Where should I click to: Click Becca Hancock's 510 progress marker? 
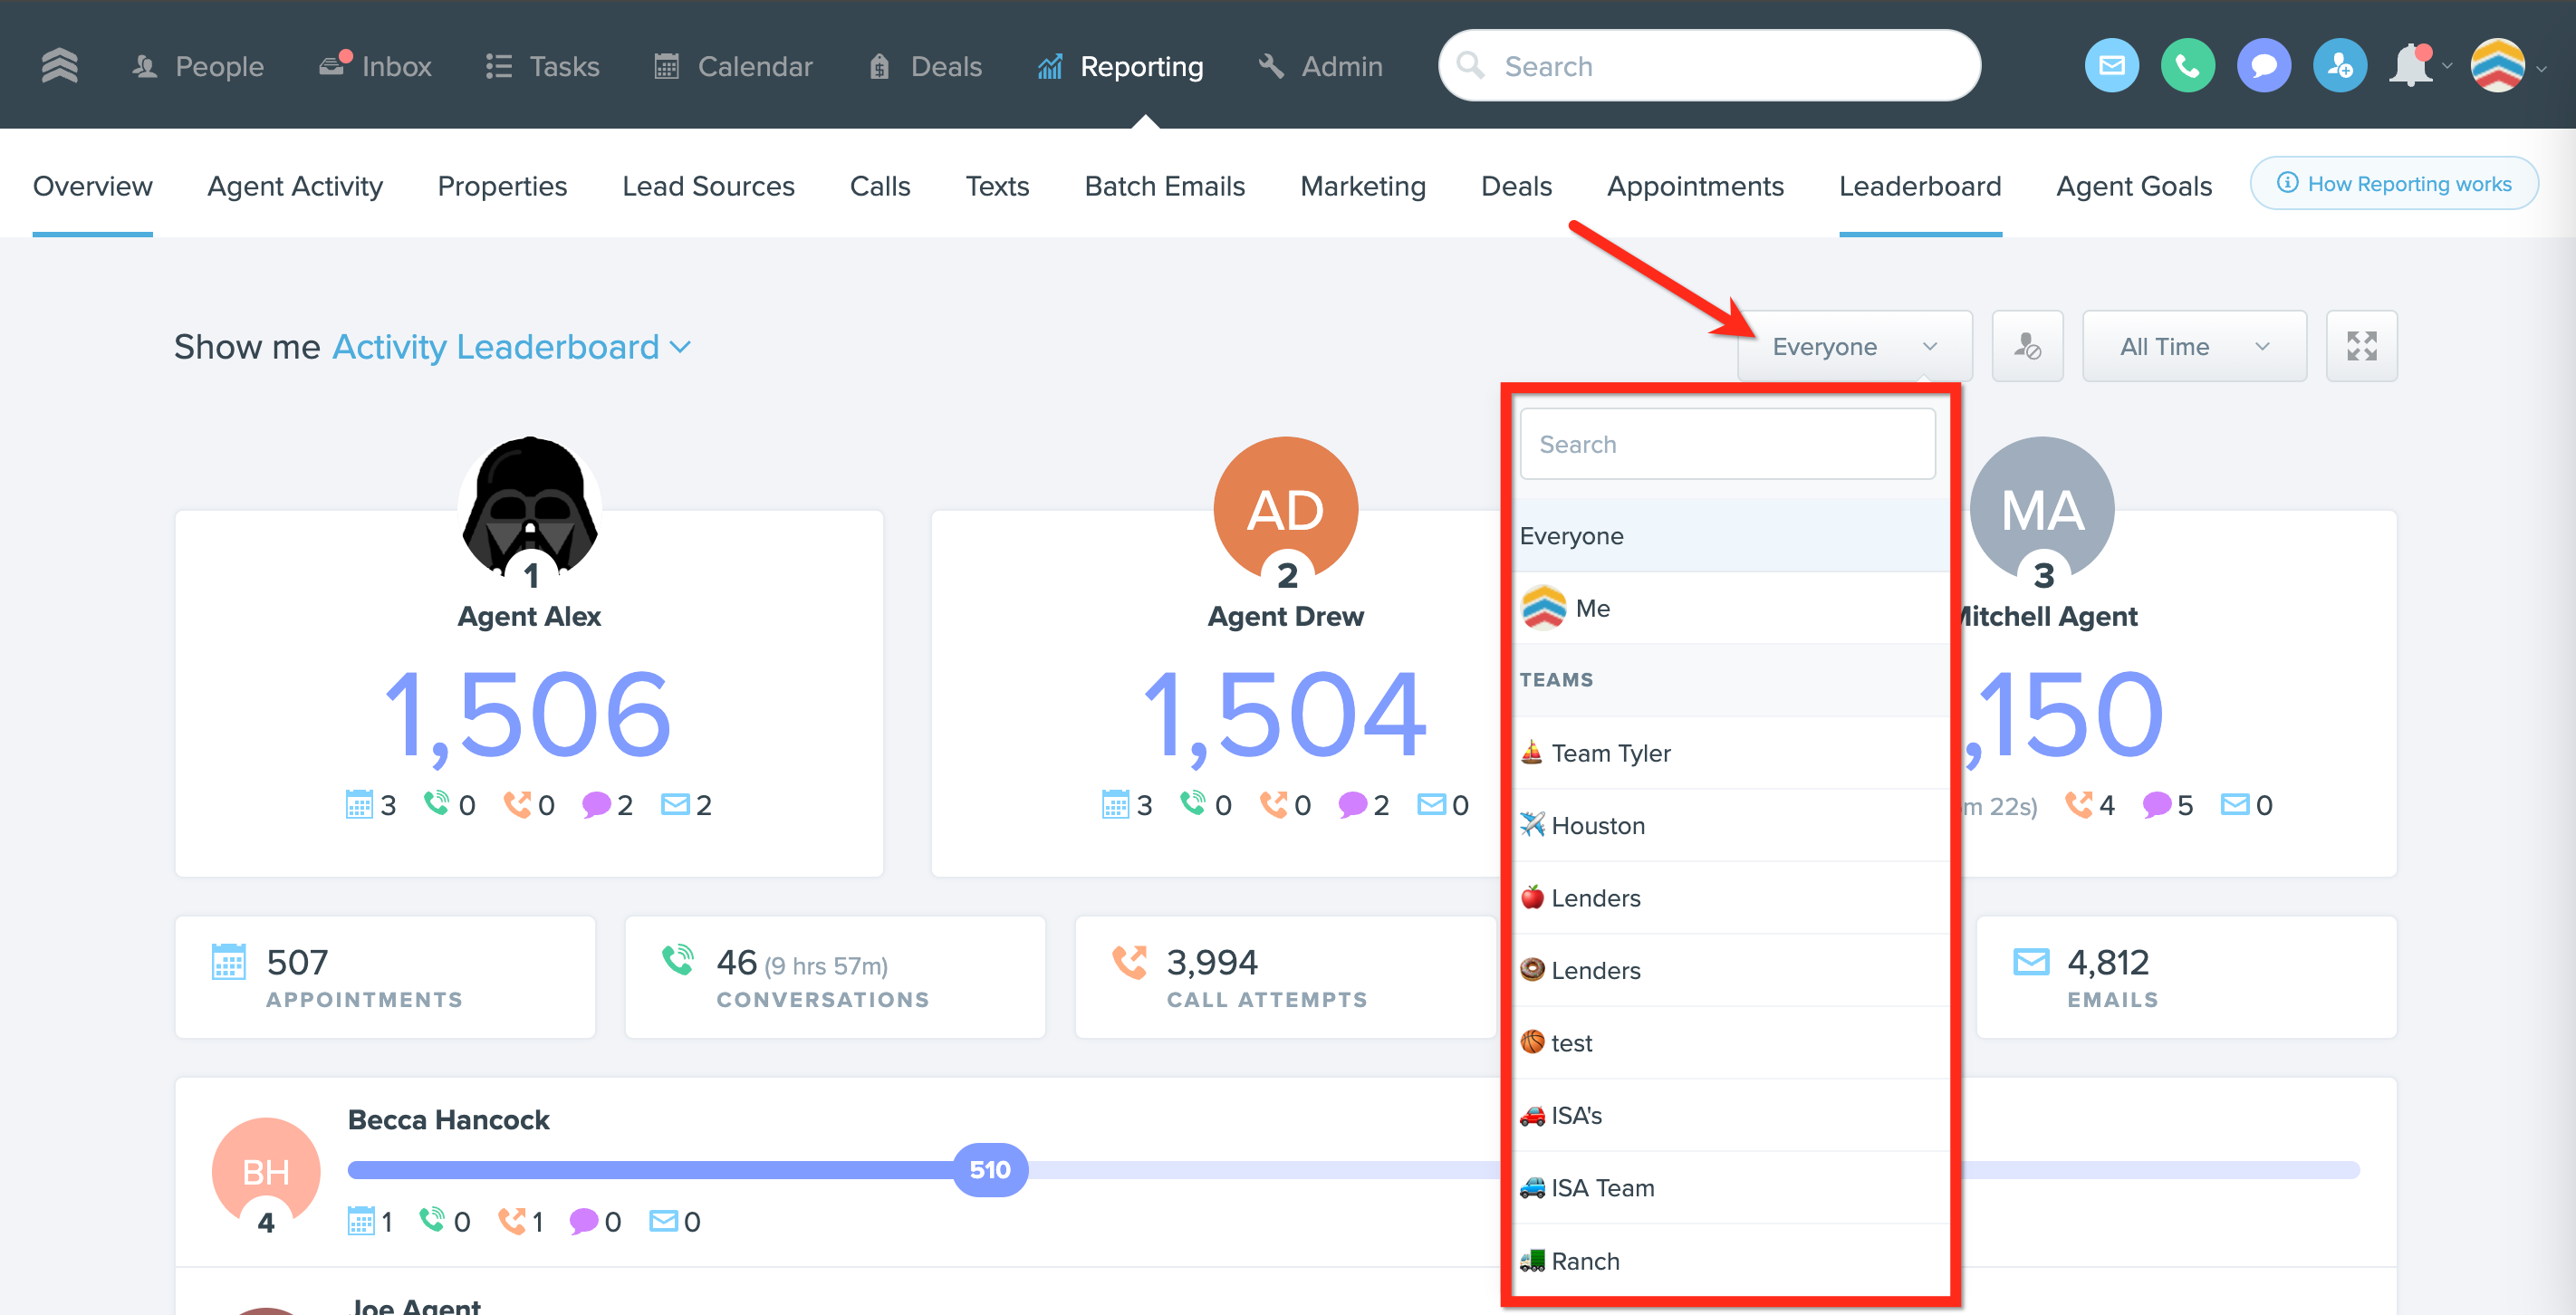[989, 1169]
